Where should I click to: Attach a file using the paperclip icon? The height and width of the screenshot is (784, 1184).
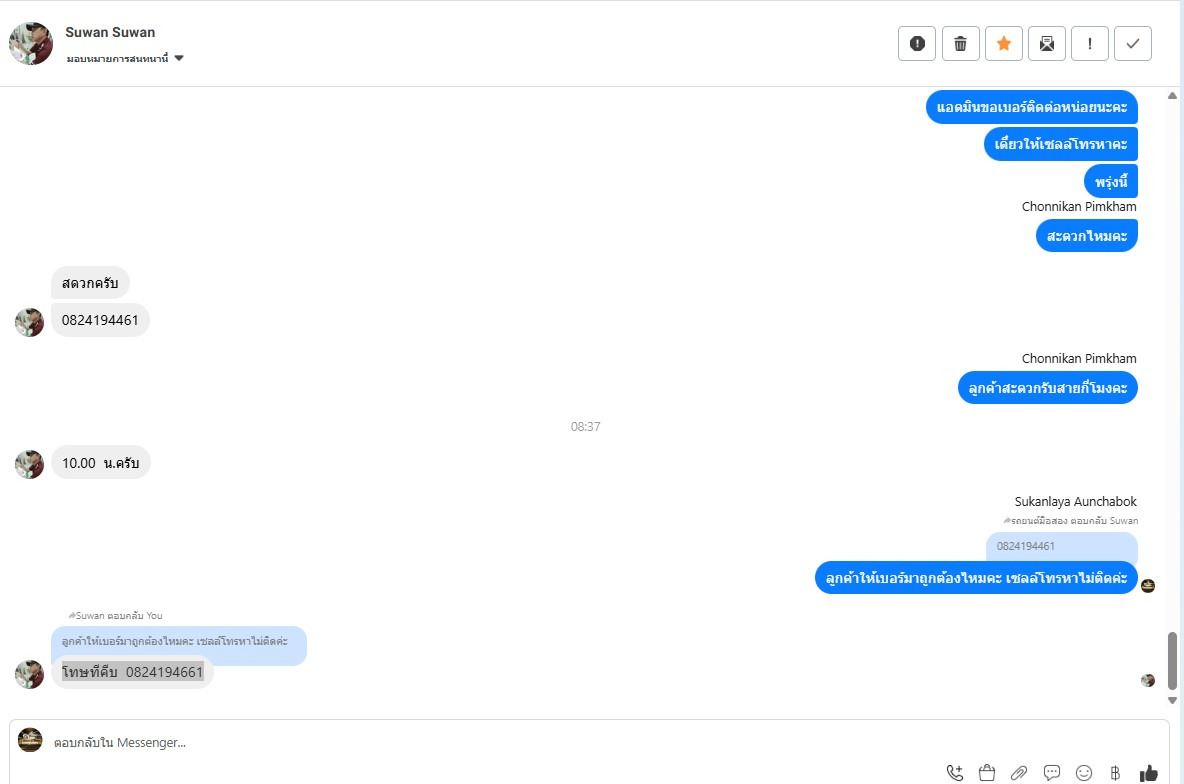pyautogui.click(x=1019, y=773)
